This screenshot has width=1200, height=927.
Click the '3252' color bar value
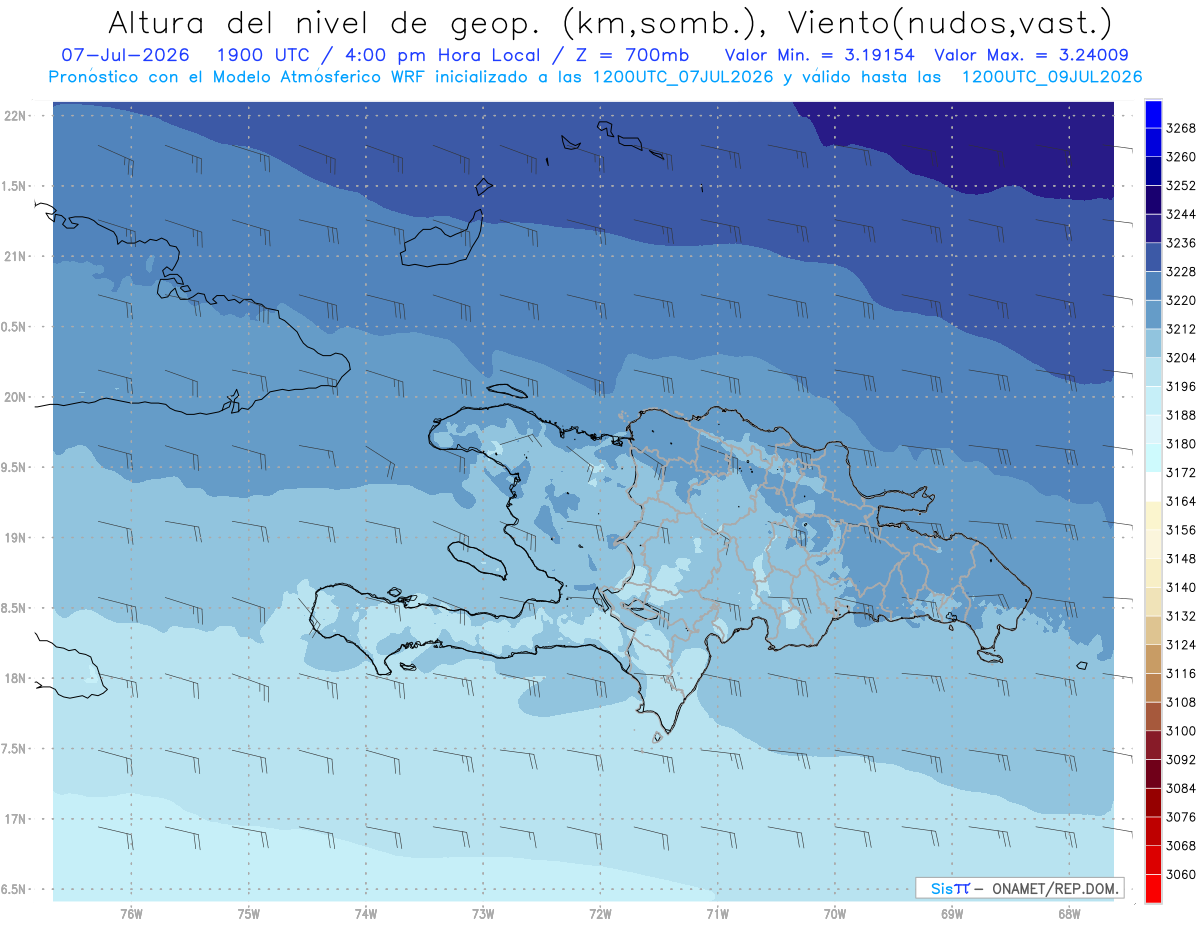point(1181,186)
